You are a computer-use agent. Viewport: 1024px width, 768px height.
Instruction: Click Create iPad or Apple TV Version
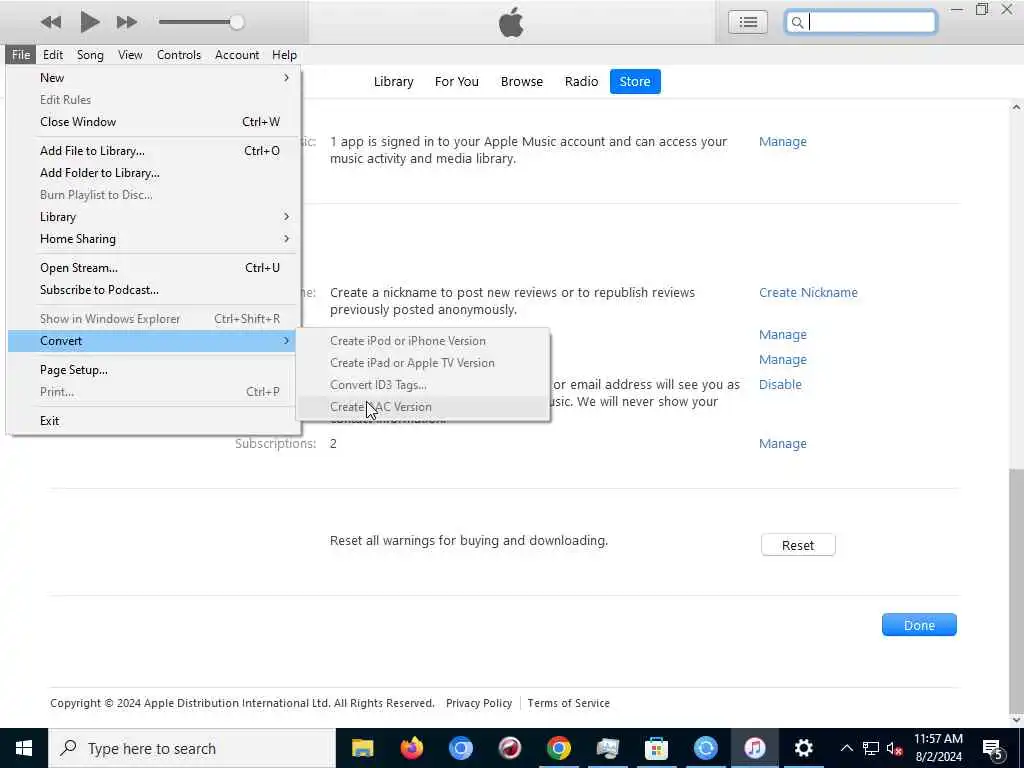click(x=423, y=363)
